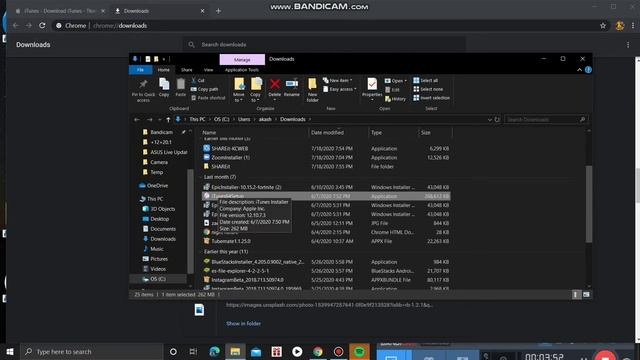The width and height of the screenshot is (640, 360).
Task: Click Copy path in ribbon
Action: click(x=205, y=89)
